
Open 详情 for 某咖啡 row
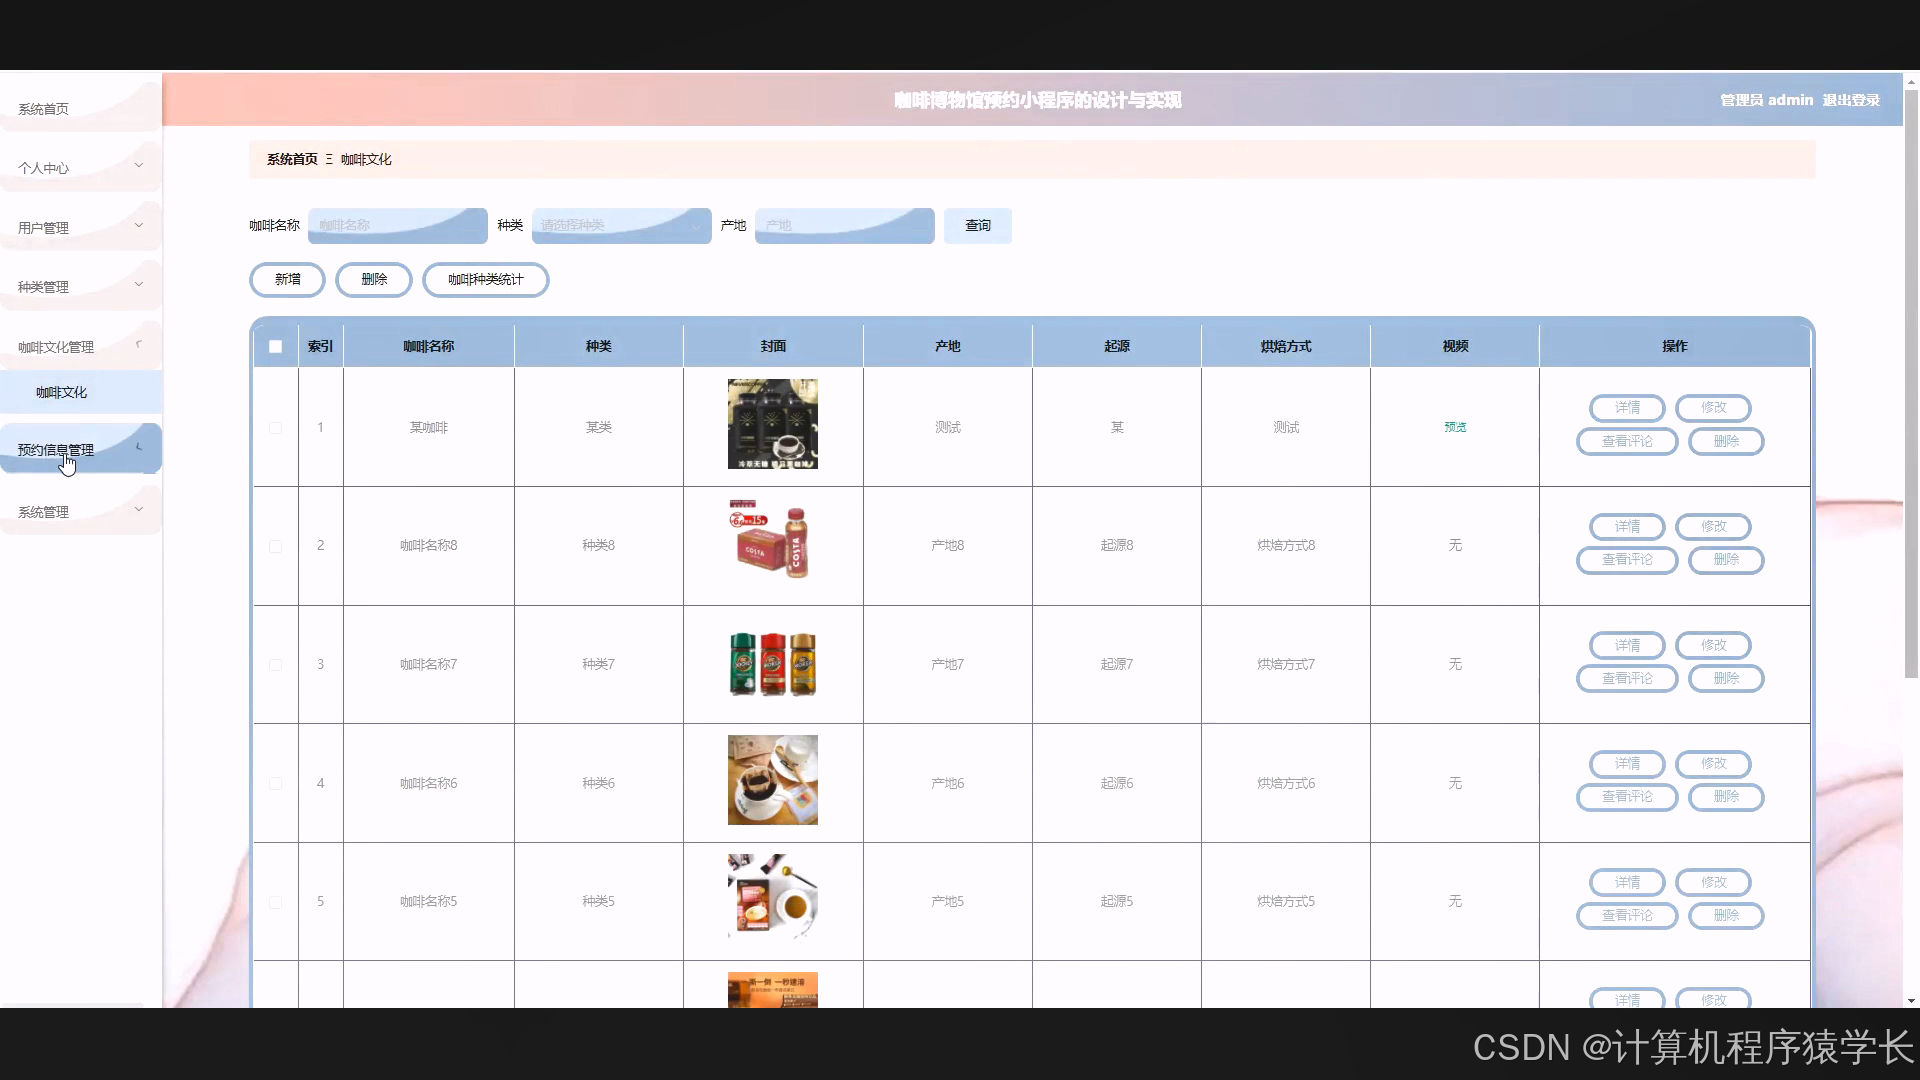pyautogui.click(x=1627, y=407)
